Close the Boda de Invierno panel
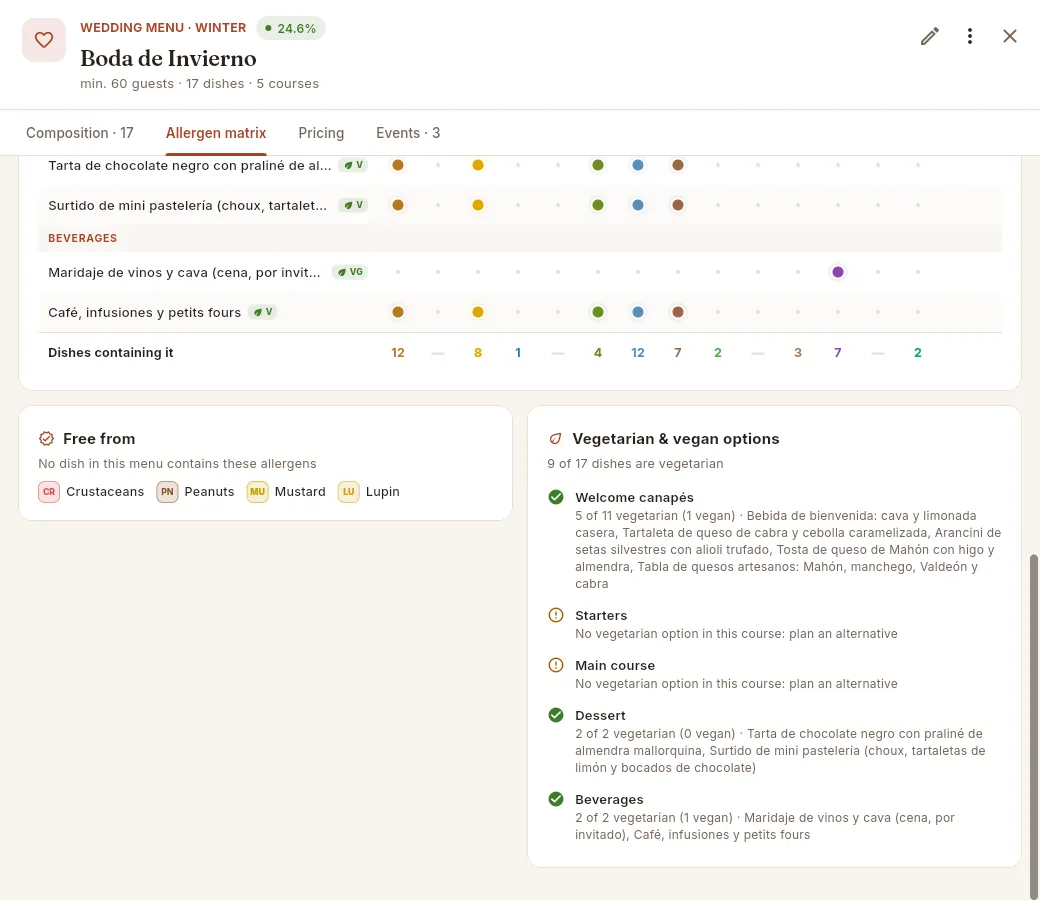 (1009, 36)
